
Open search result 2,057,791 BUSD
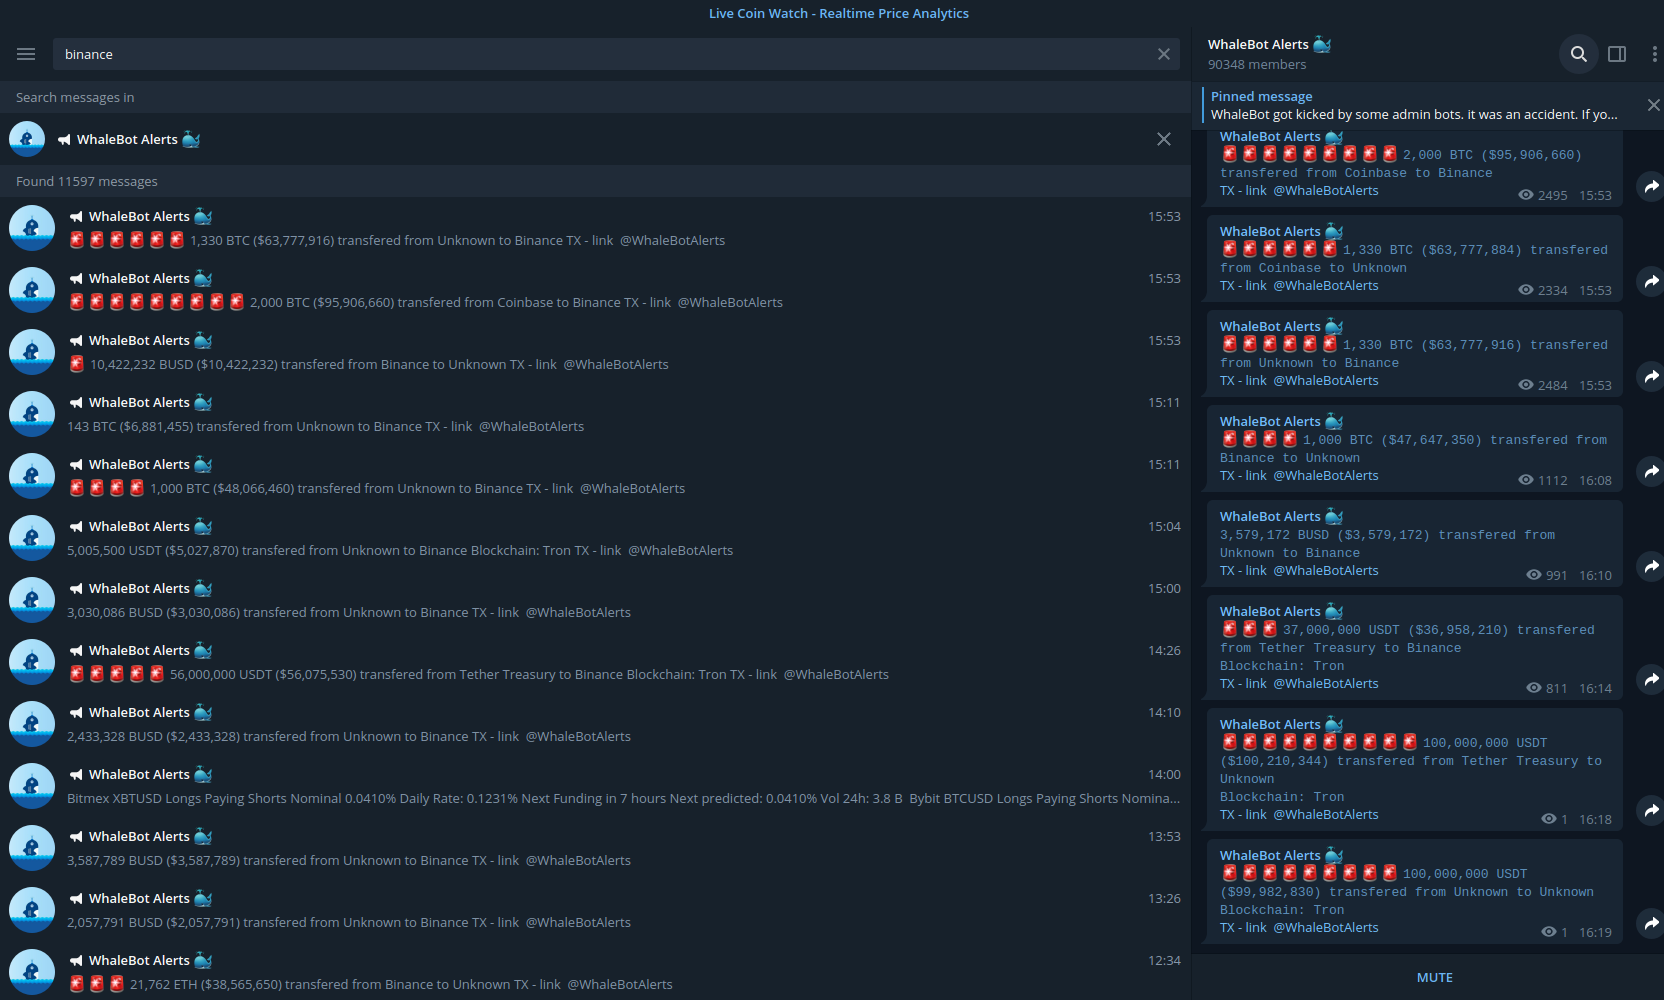coord(595,910)
